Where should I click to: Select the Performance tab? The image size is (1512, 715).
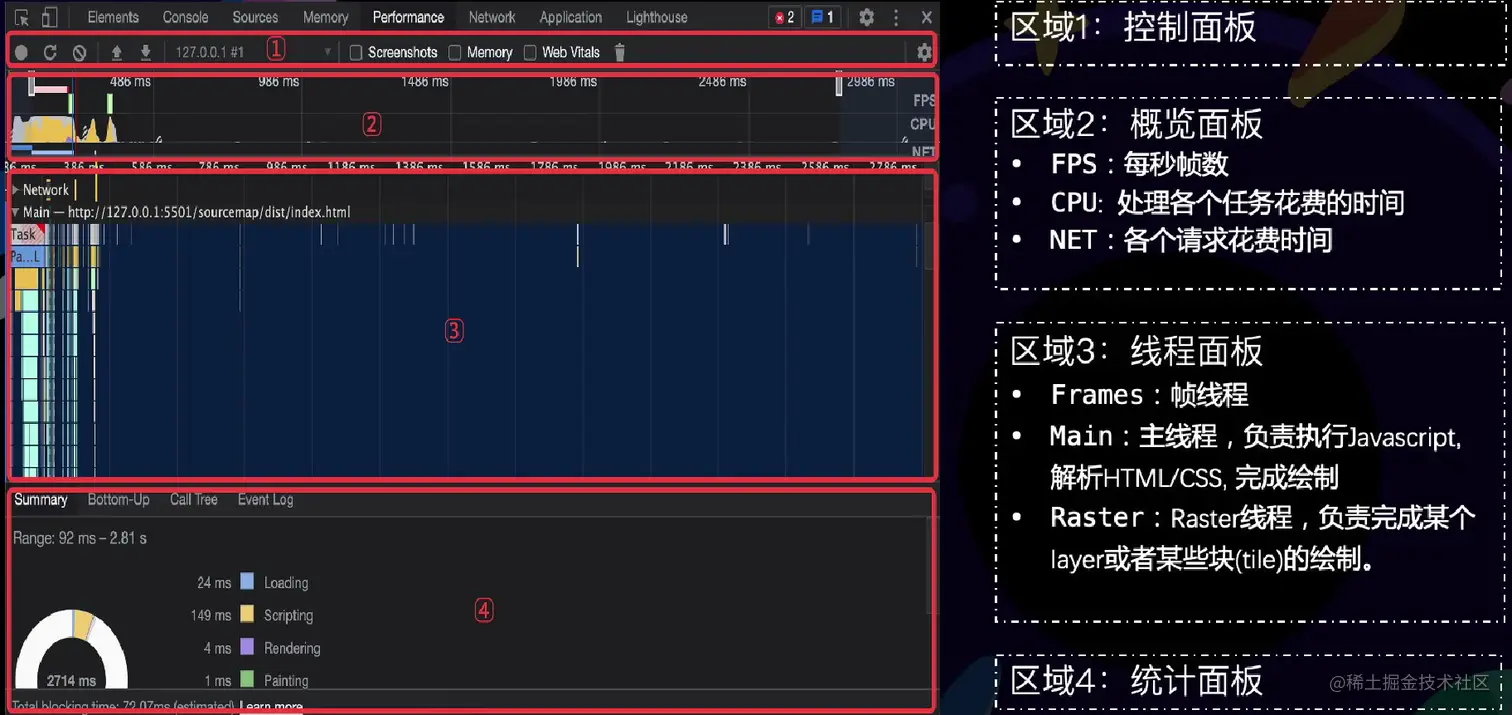[x=408, y=17]
